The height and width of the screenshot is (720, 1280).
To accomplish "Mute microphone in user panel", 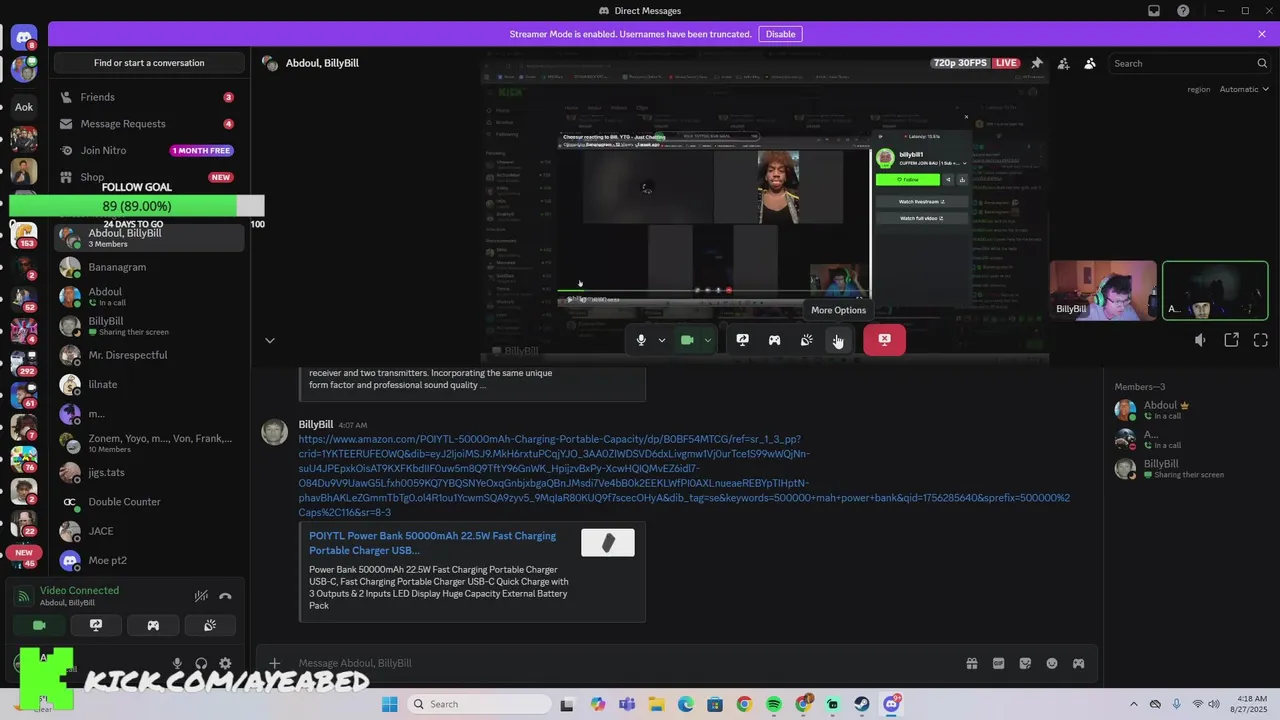I will [177, 663].
